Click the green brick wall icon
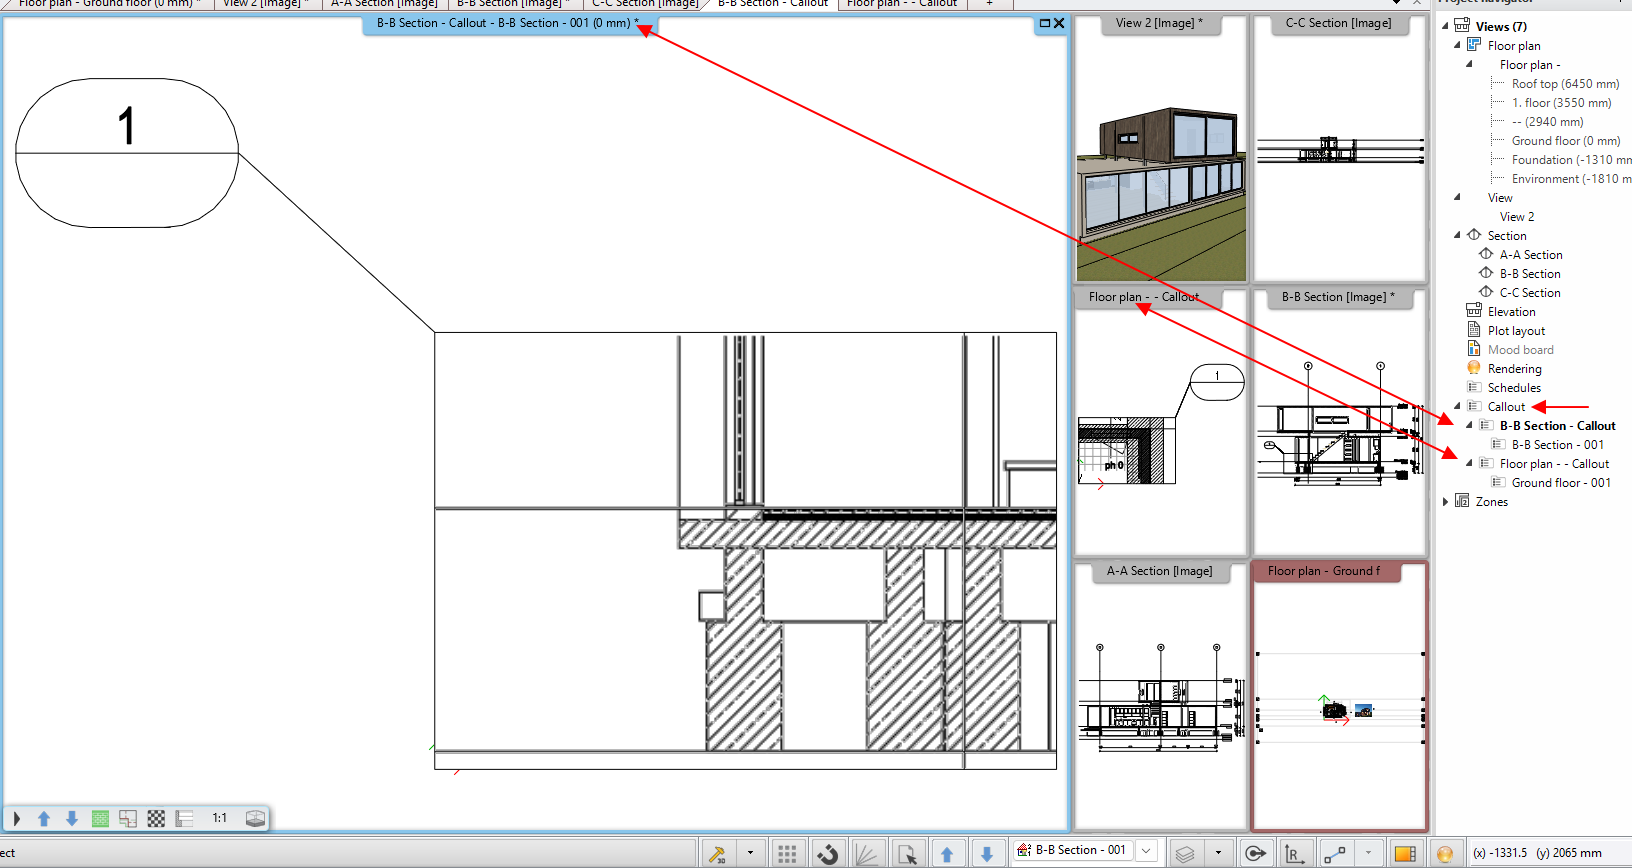This screenshot has height=868, width=1632. tap(100, 818)
